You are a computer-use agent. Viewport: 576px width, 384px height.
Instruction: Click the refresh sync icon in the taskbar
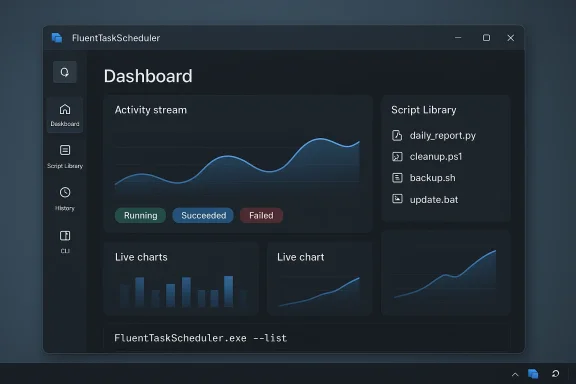pyautogui.click(x=555, y=374)
